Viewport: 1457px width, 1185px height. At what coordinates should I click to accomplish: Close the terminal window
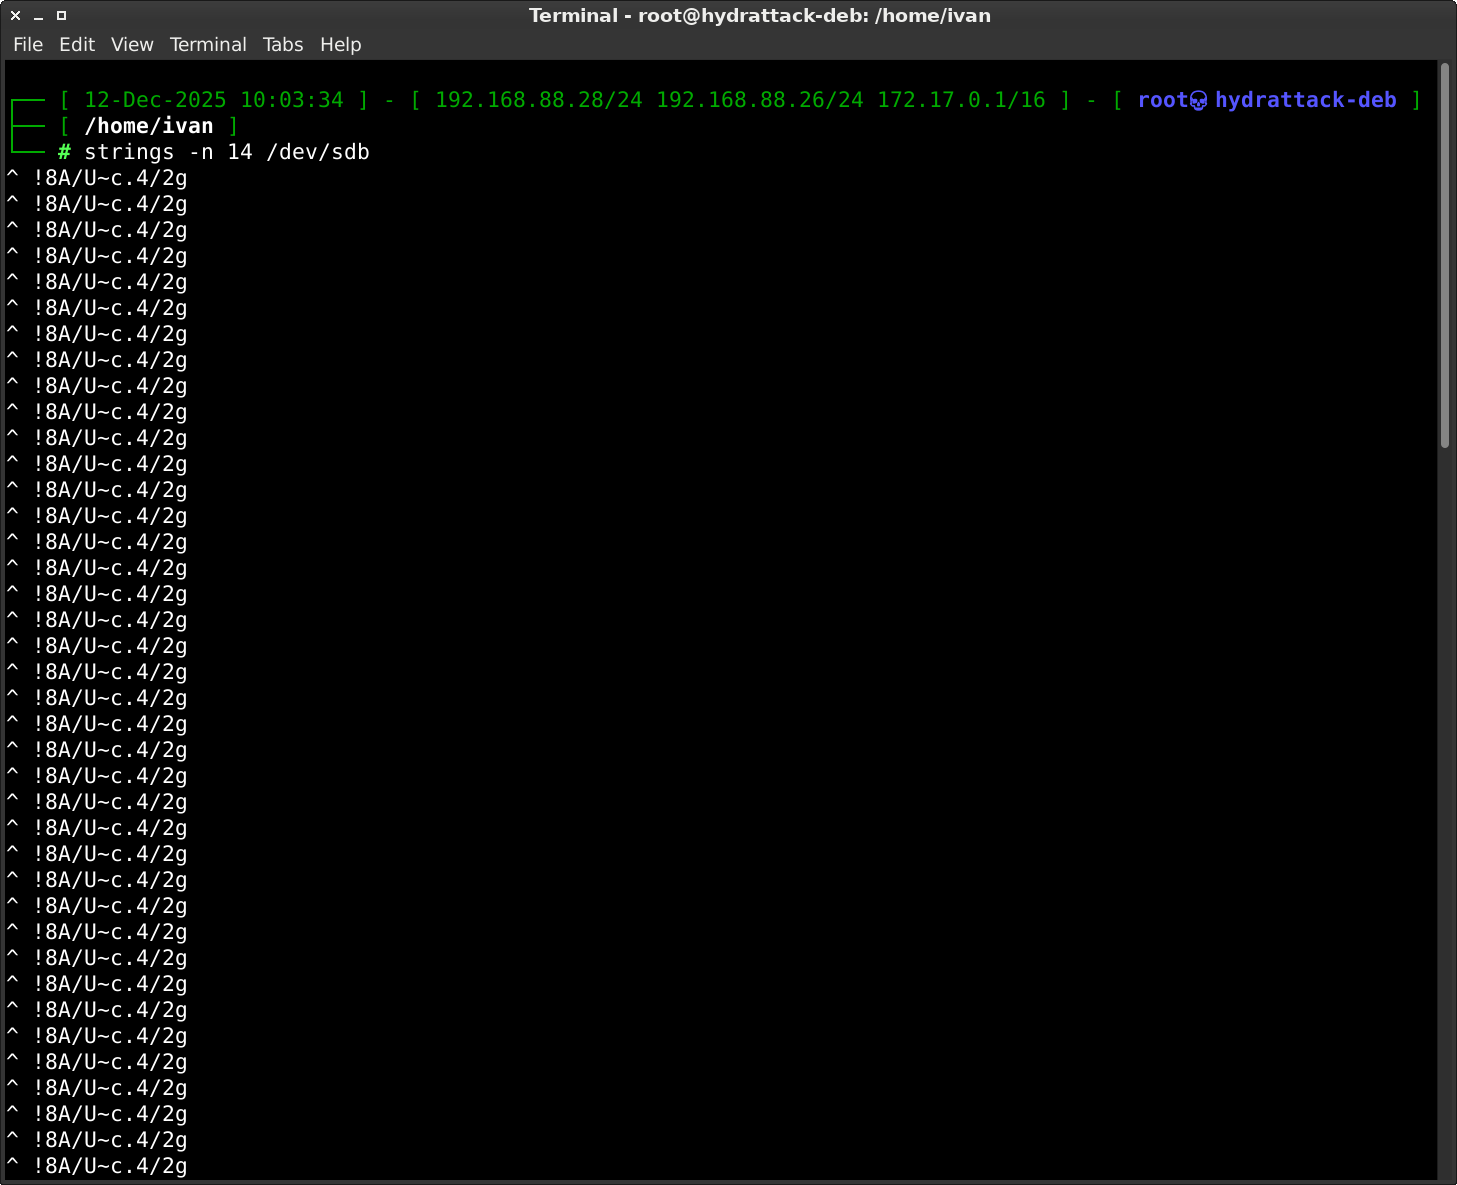point(15,15)
